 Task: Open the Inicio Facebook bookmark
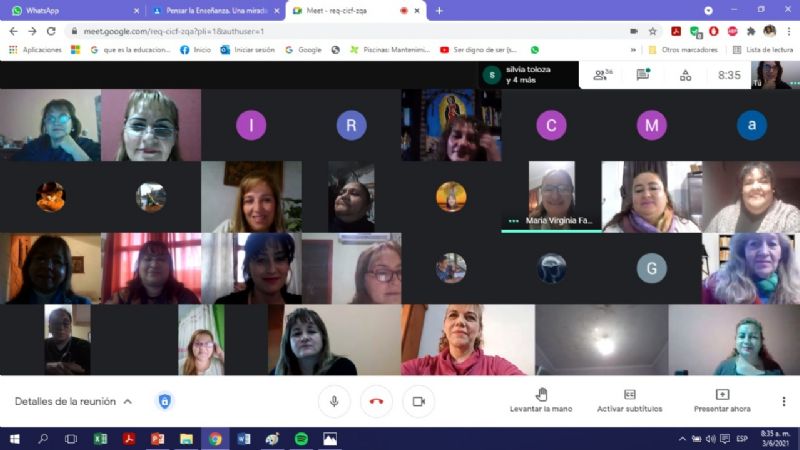coord(195,49)
